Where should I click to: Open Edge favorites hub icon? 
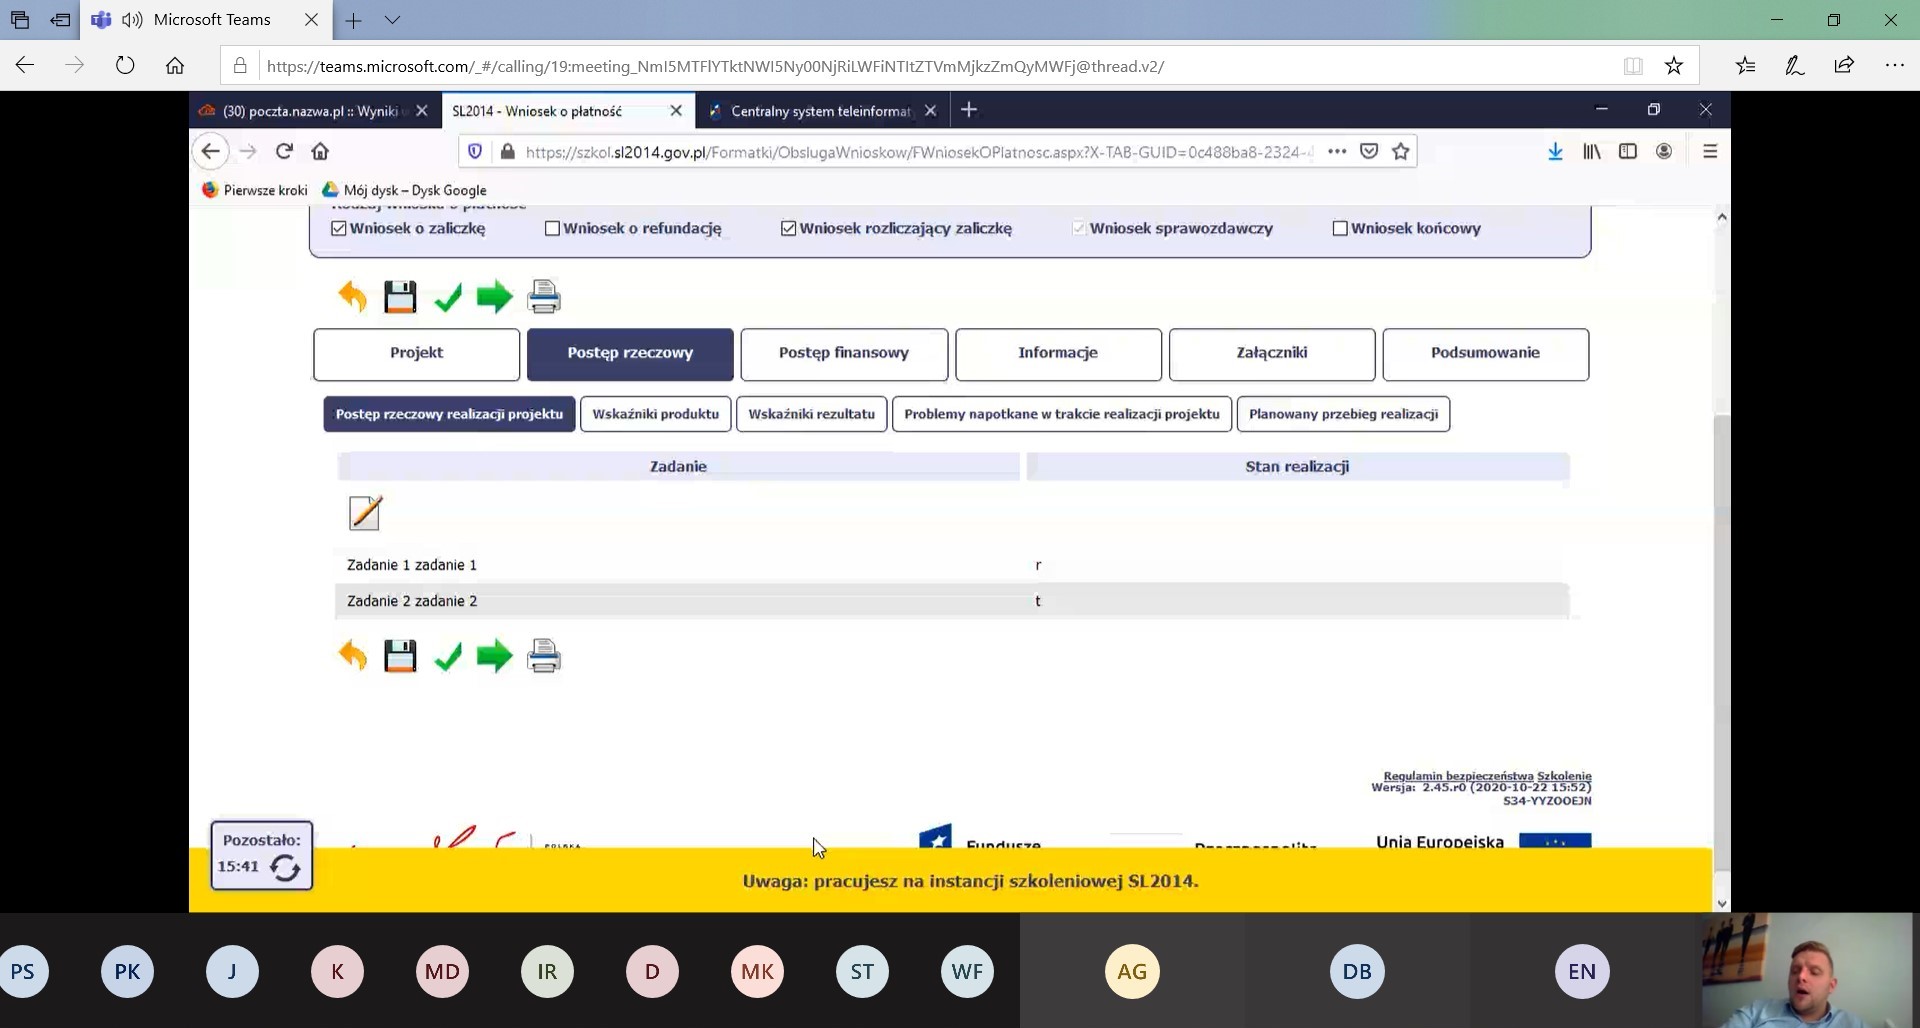[1745, 66]
